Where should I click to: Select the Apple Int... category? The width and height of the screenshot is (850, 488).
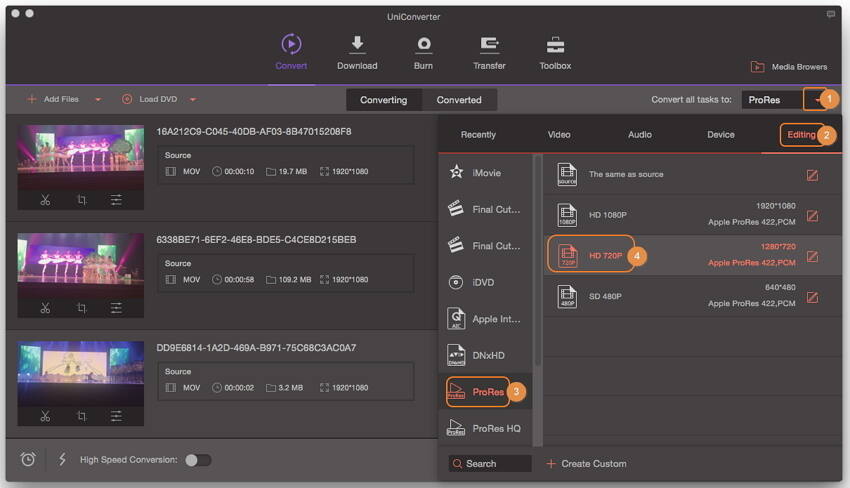coord(485,319)
